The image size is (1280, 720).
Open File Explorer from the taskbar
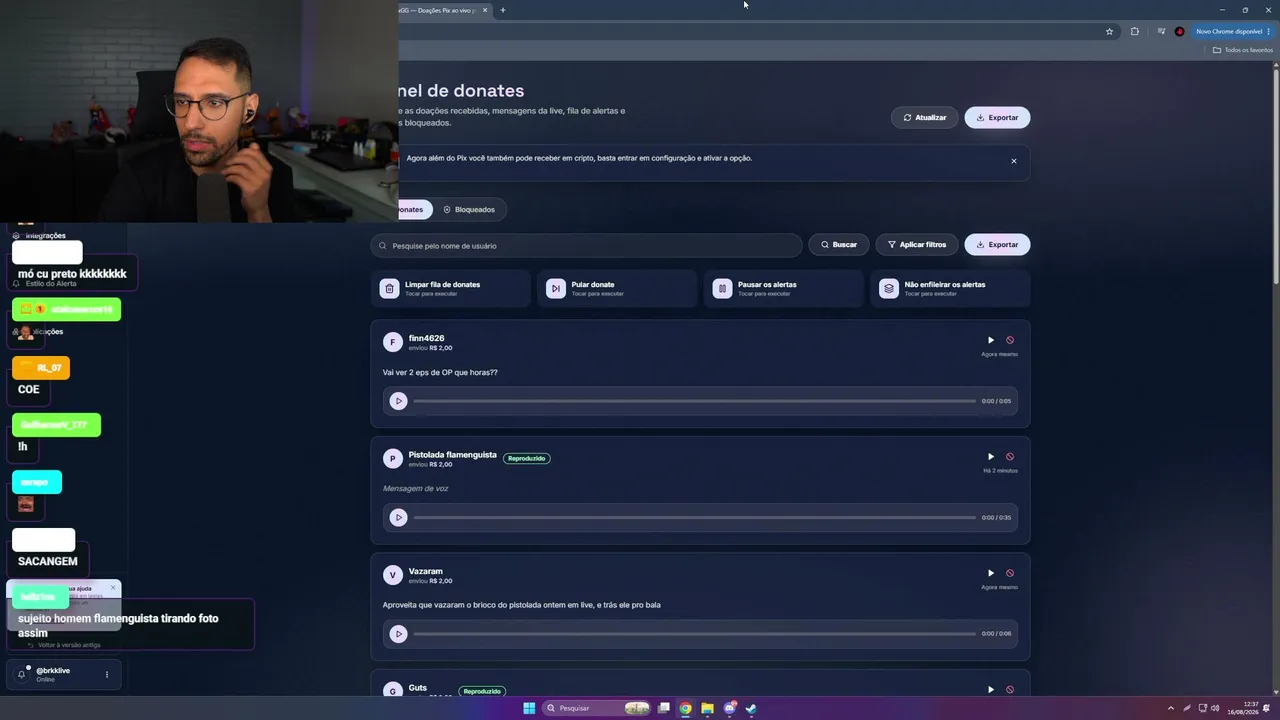707,709
